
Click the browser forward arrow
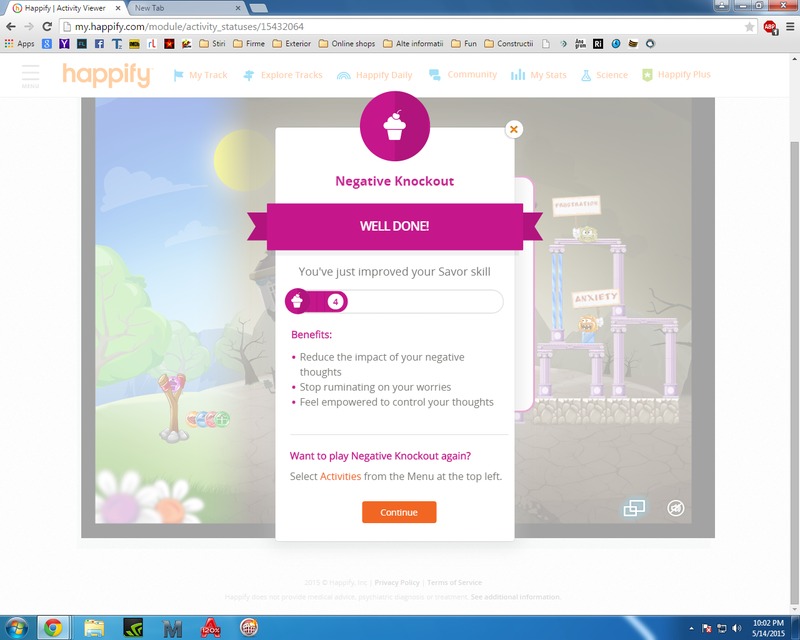[29, 27]
